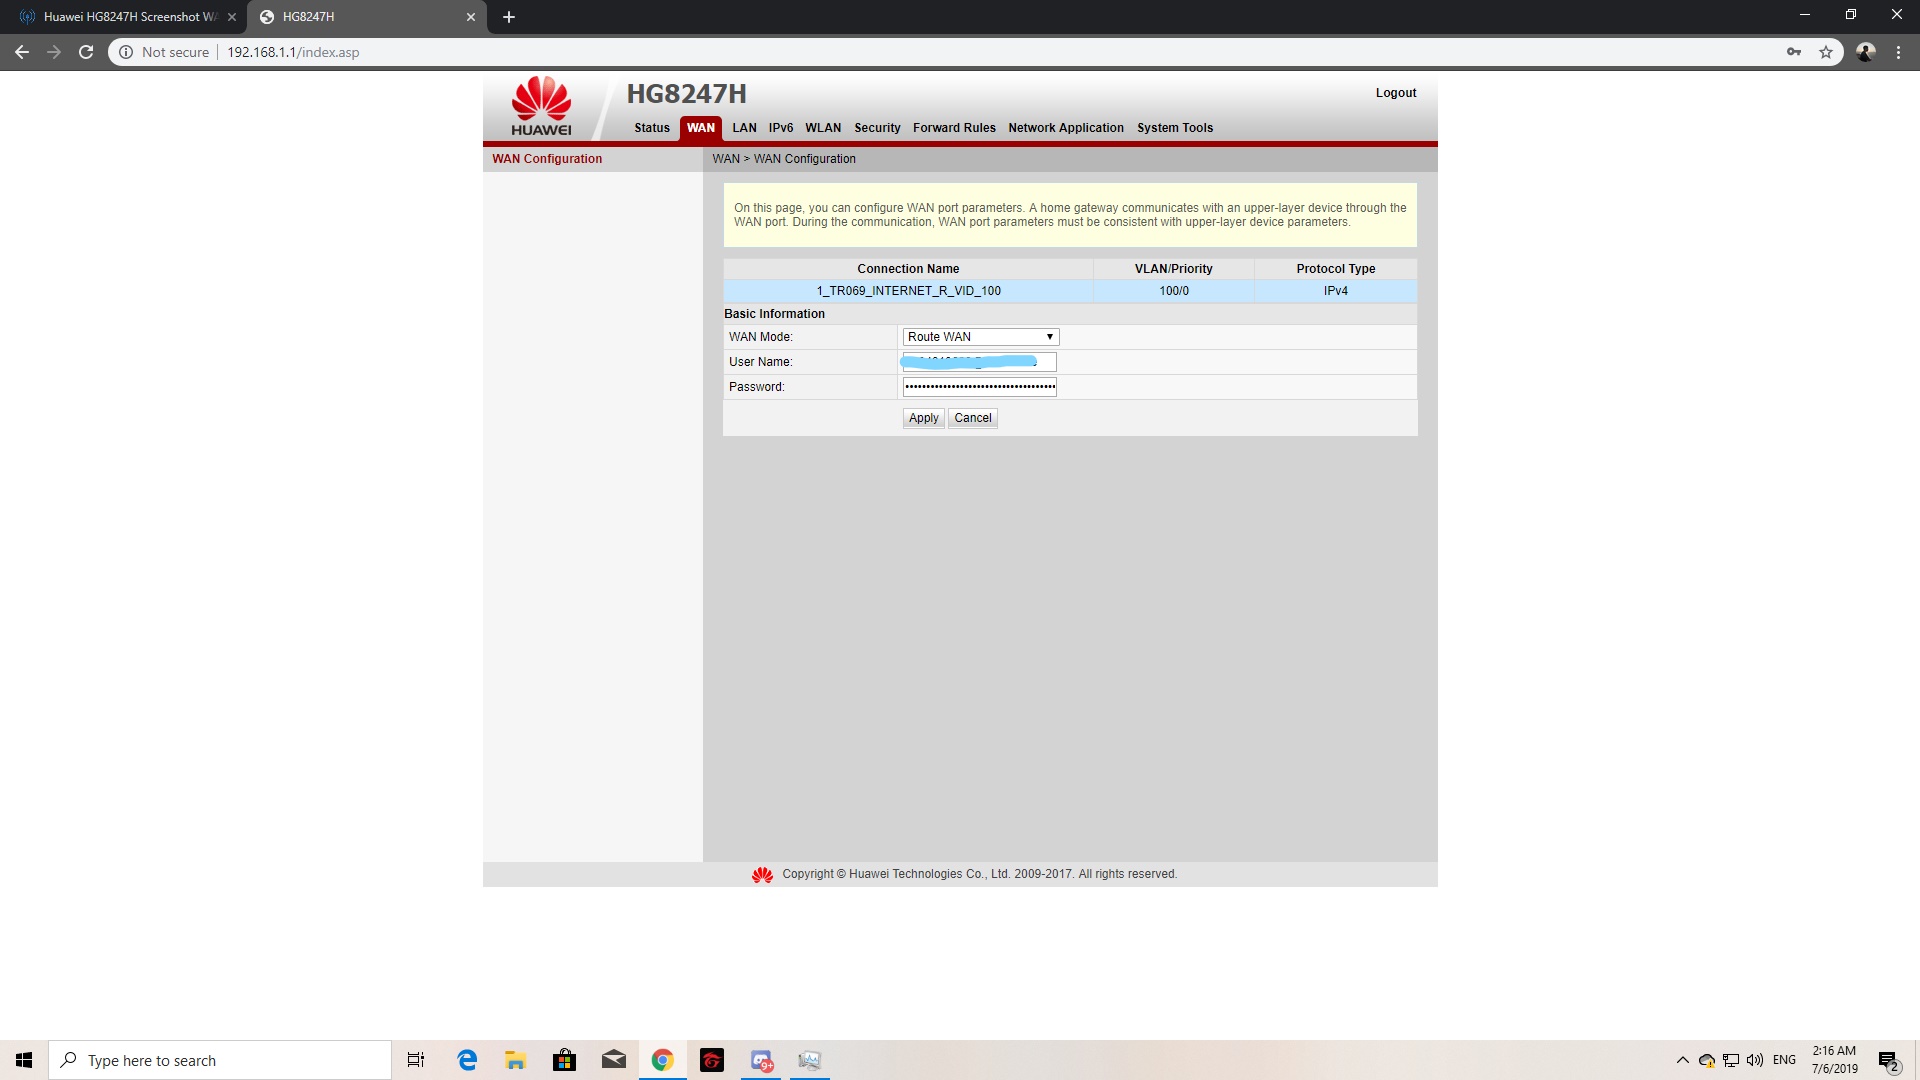Select the 1_TR069_INTERNET_R_VID_100 connection row

click(x=908, y=291)
